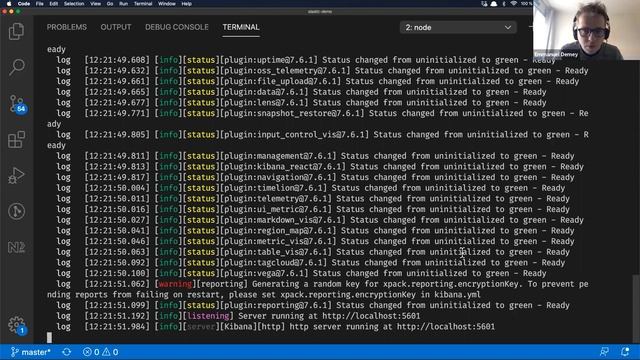The height and width of the screenshot is (360, 640).
Task: Open the Edit menu
Action: tap(53, 4)
